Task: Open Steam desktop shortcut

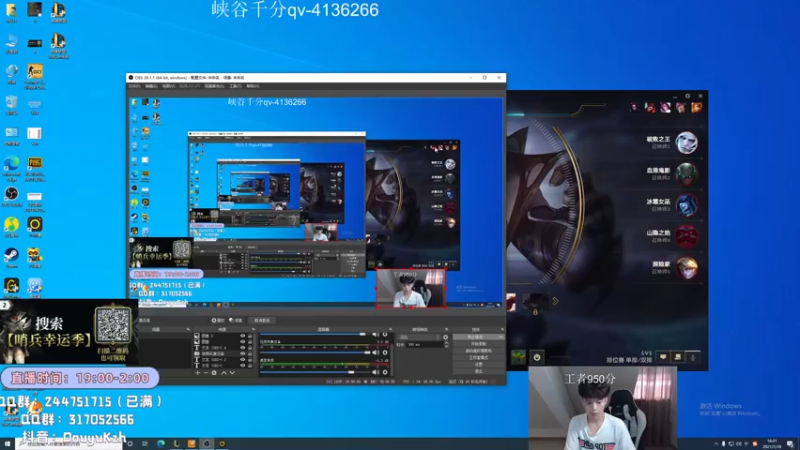Action: coord(11,257)
